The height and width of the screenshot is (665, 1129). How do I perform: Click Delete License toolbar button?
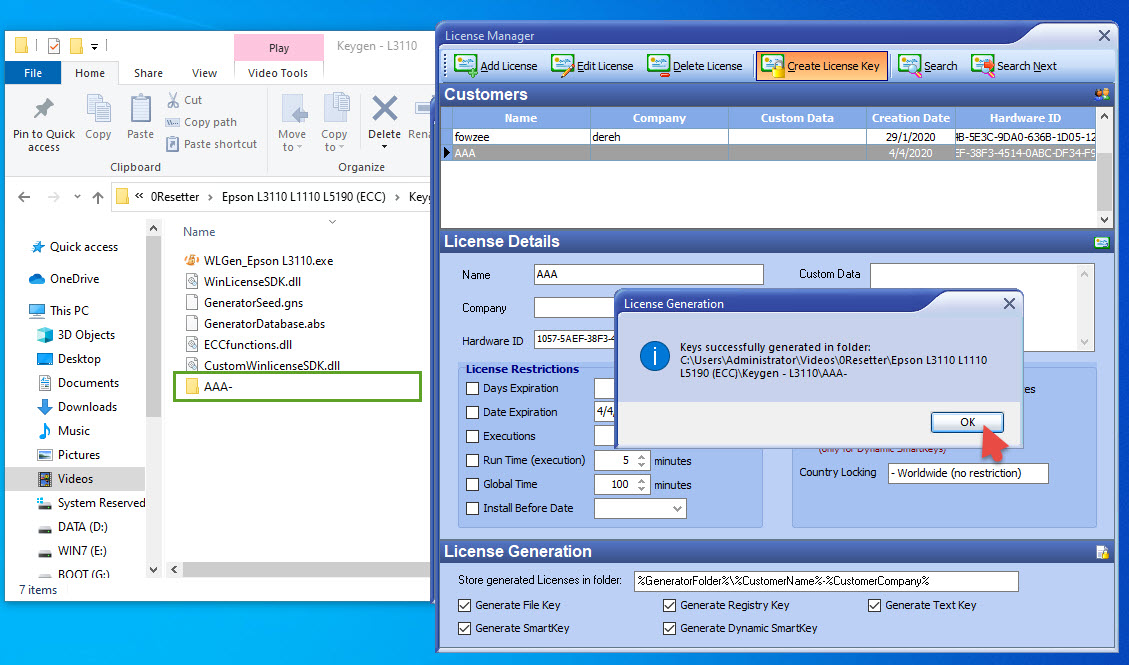(x=694, y=65)
